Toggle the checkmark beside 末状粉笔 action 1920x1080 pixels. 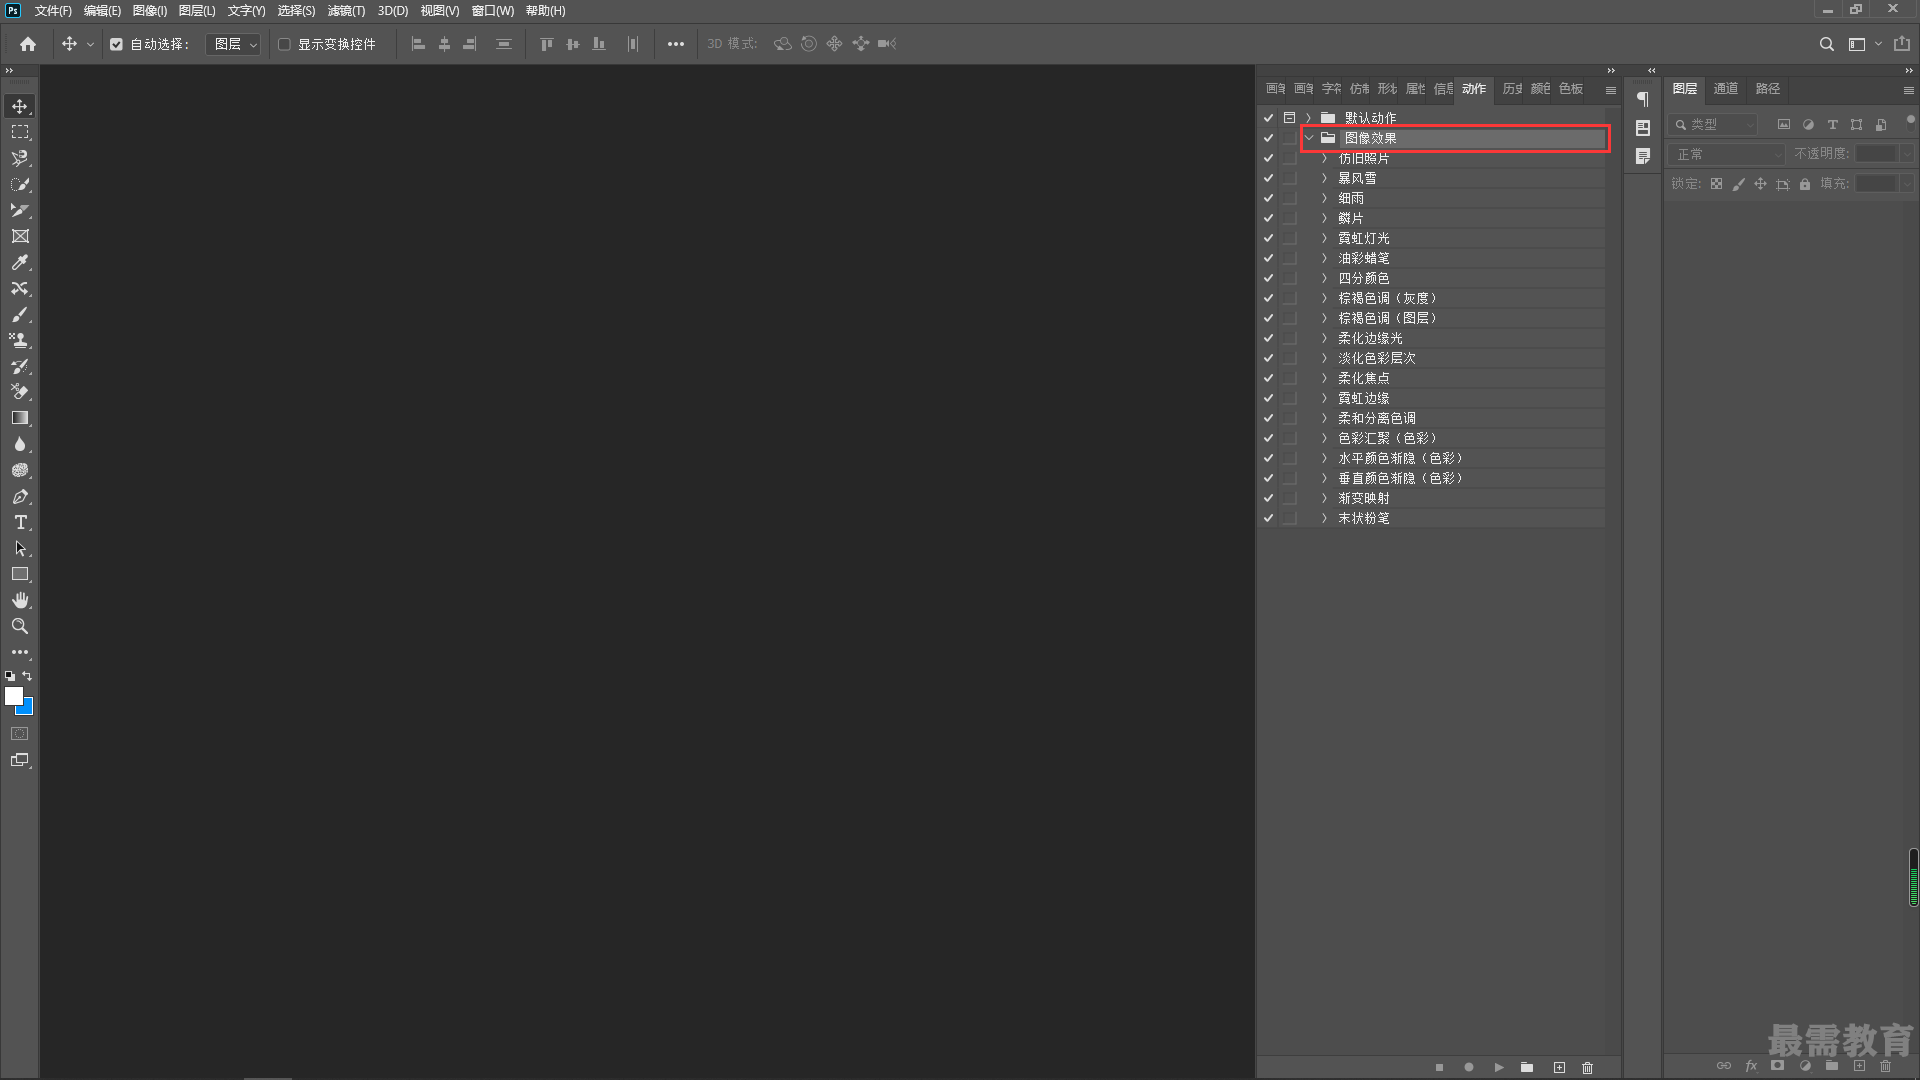coord(1268,518)
